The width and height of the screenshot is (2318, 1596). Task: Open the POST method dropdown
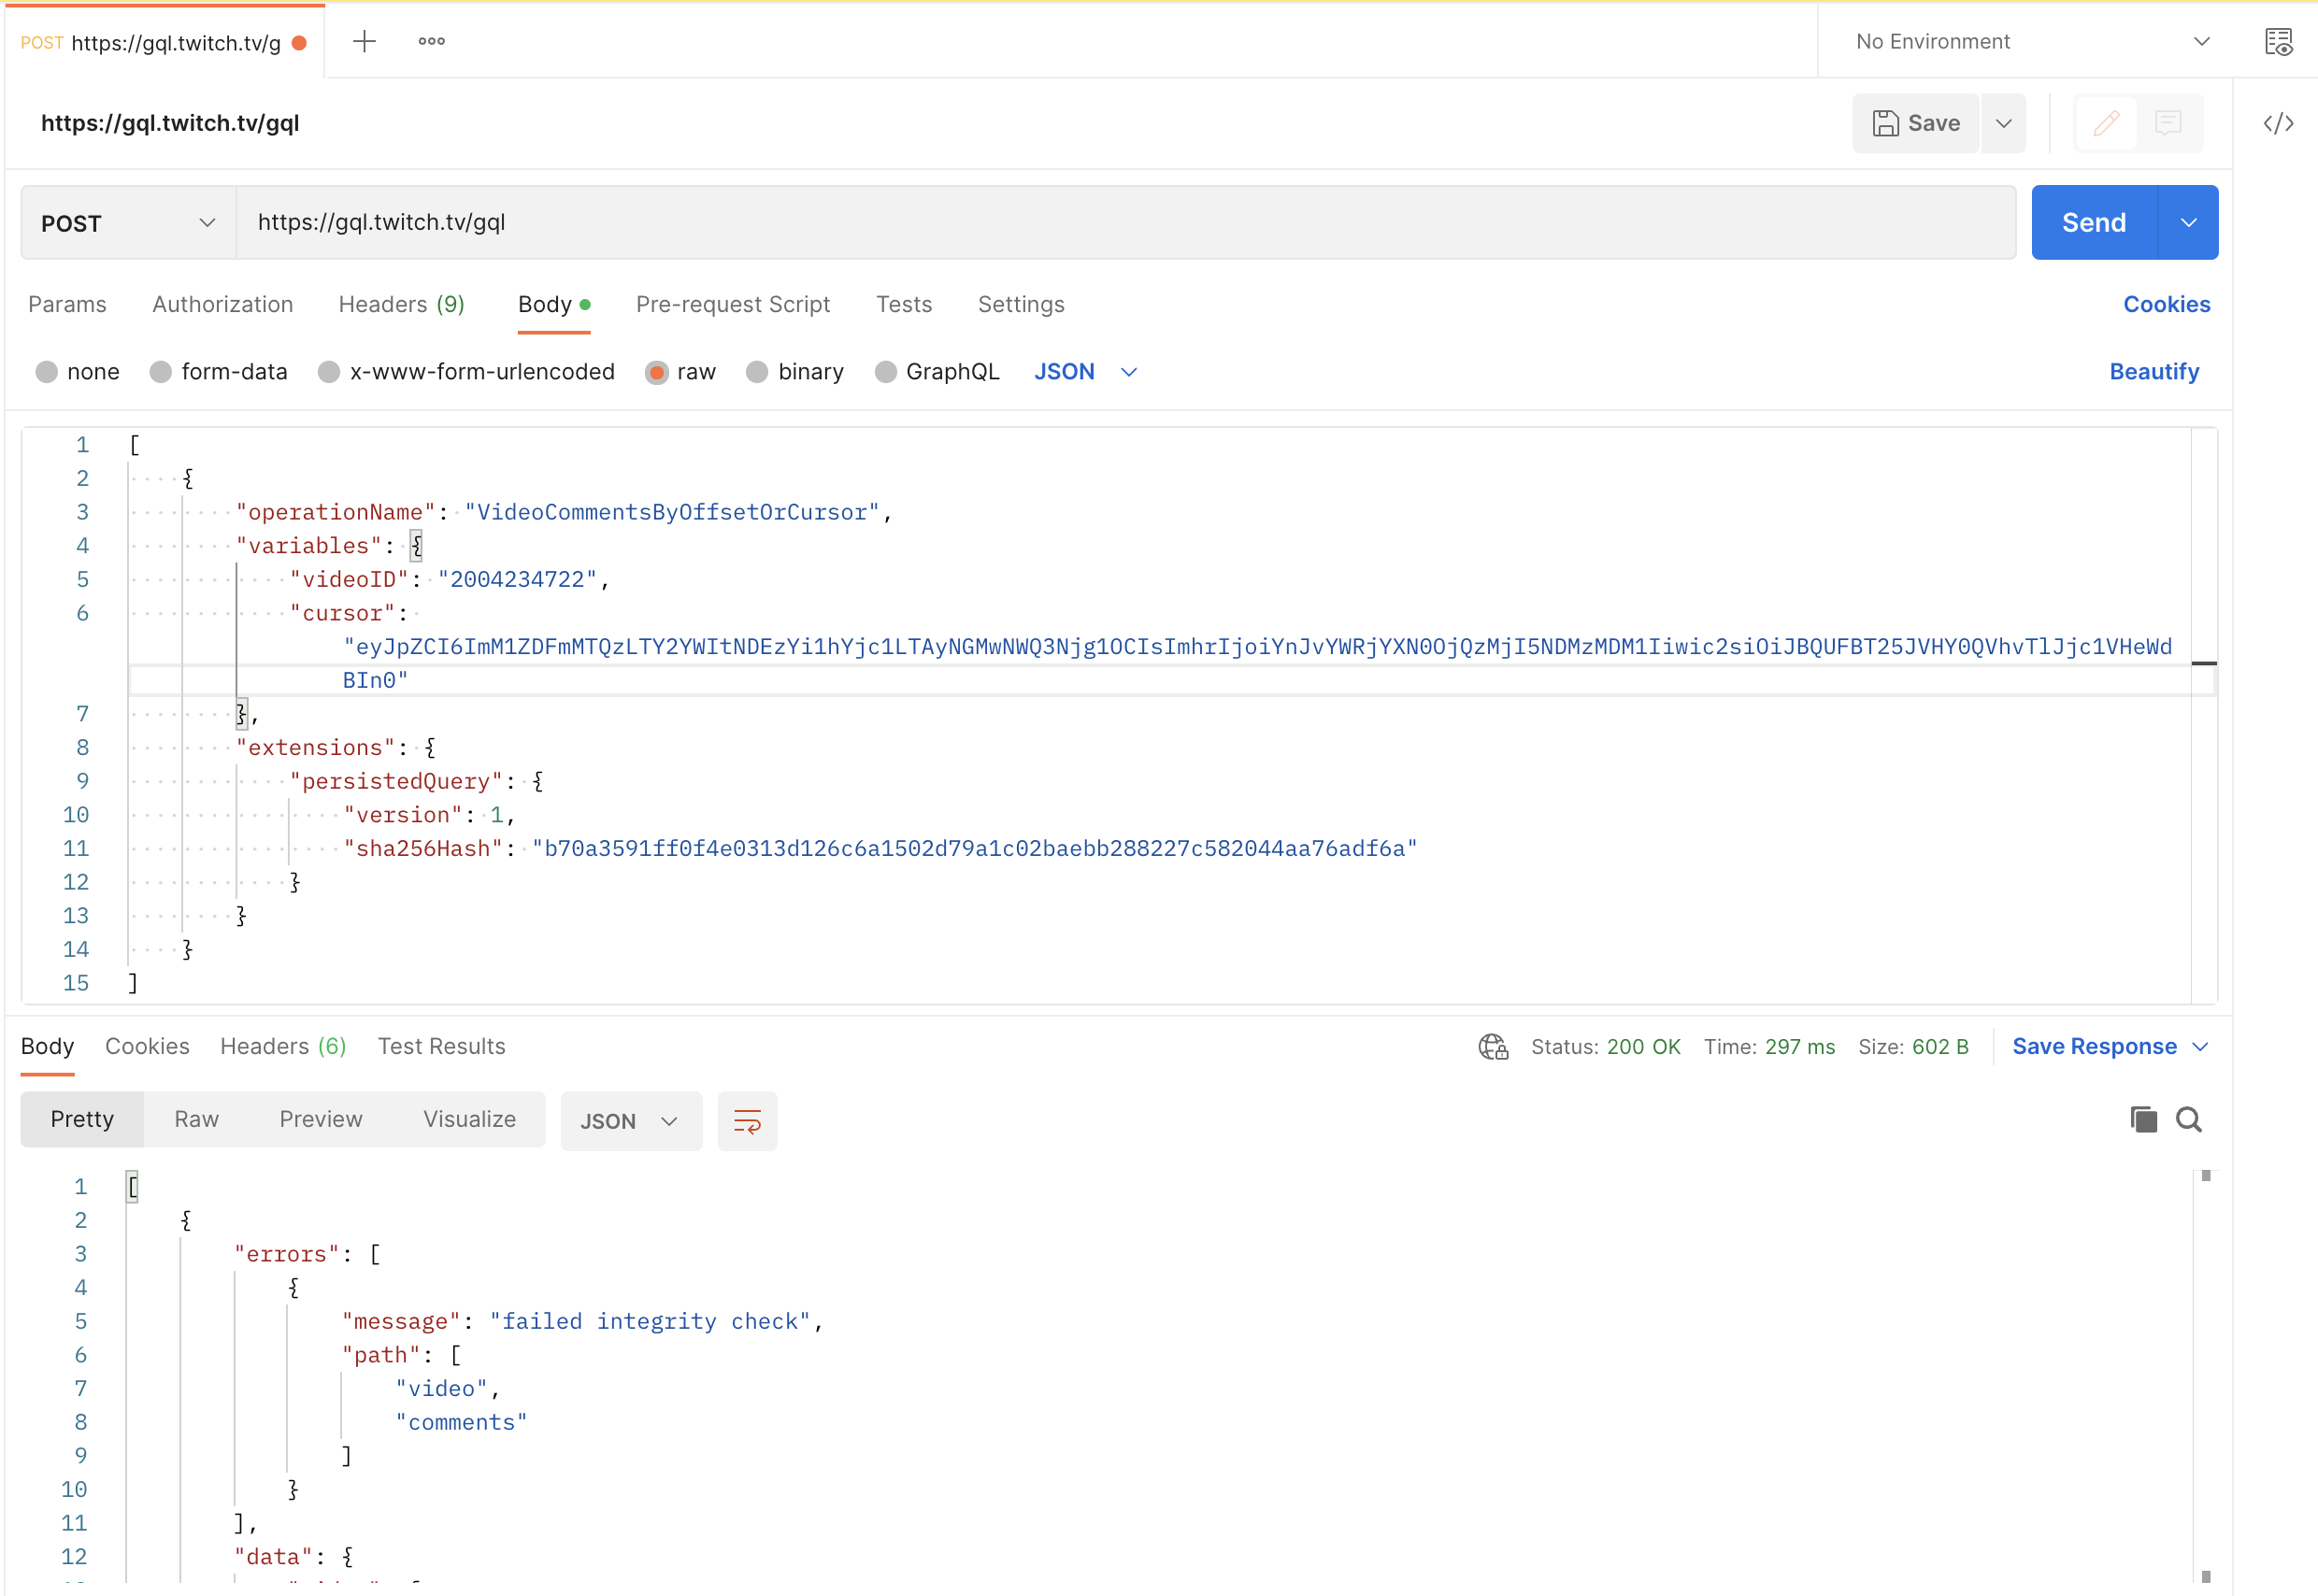point(128,223)
